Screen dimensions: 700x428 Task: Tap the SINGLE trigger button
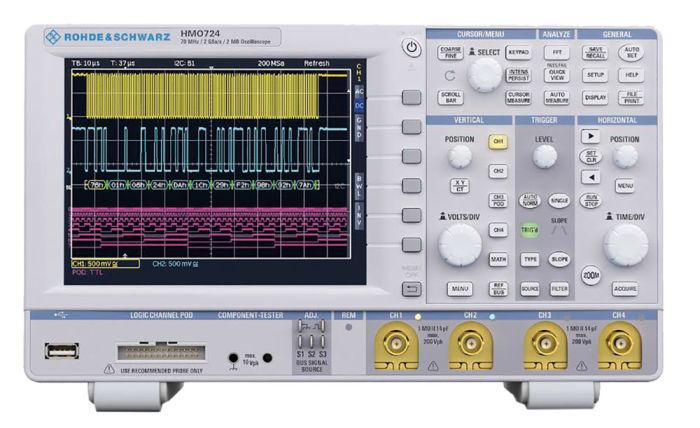[559, 200]
